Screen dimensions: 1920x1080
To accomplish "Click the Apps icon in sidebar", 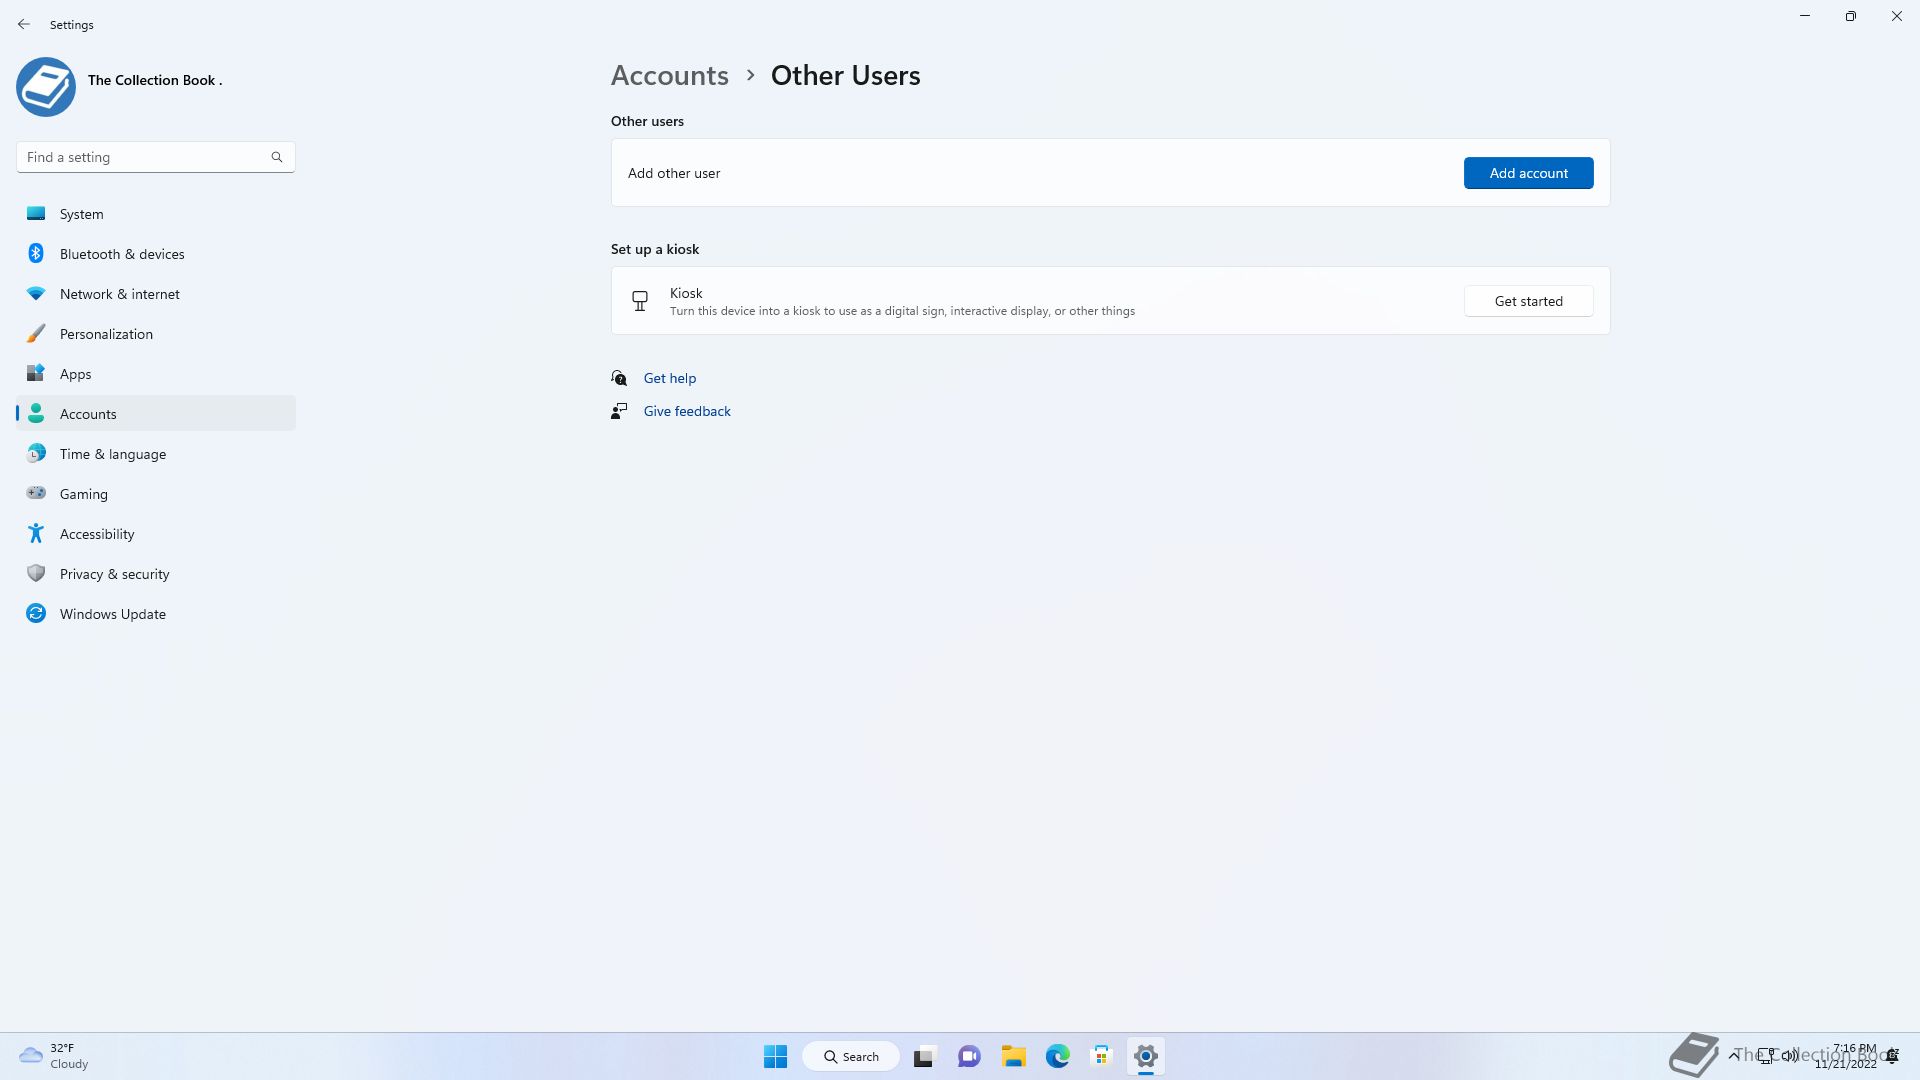I will (x=36, y=373).
